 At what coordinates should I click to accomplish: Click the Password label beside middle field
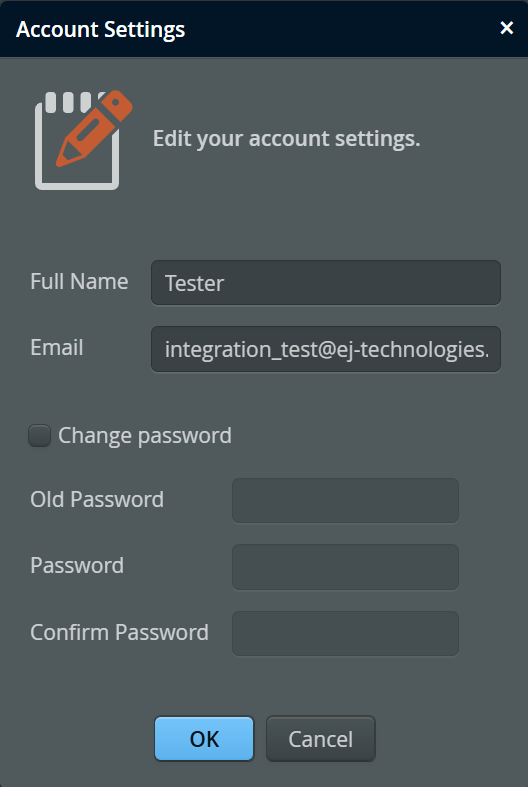77,566
